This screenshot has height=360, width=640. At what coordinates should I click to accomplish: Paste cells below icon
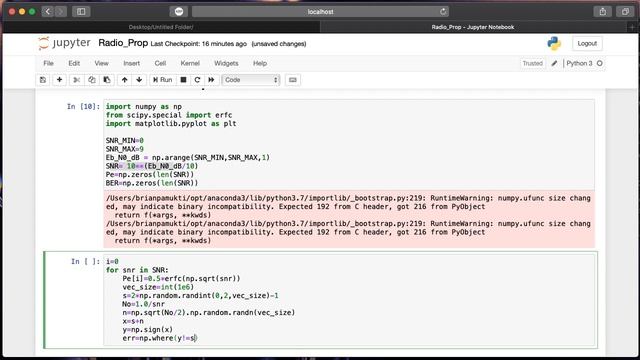(x=107, y=80)
